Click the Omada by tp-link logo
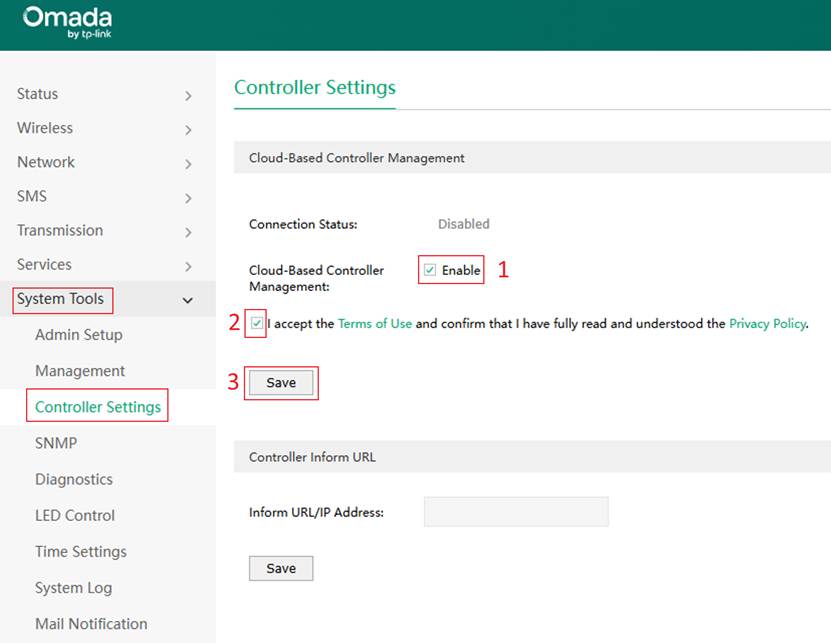 [67, 24]
